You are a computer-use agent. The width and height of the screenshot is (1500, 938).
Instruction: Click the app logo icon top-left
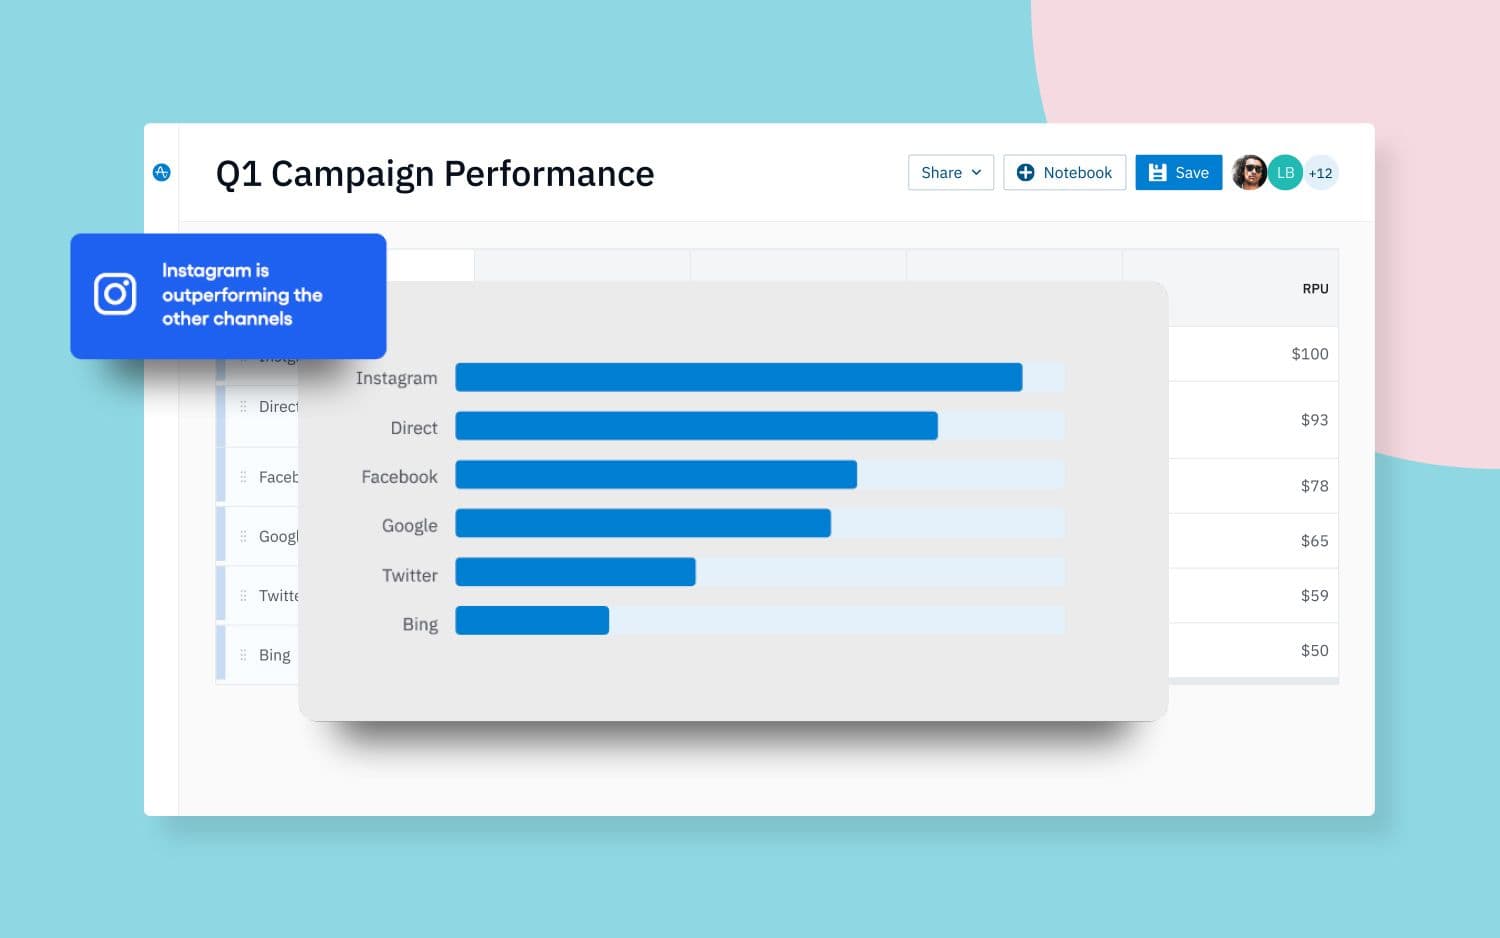pyautogui.click(x=162, y=172)
